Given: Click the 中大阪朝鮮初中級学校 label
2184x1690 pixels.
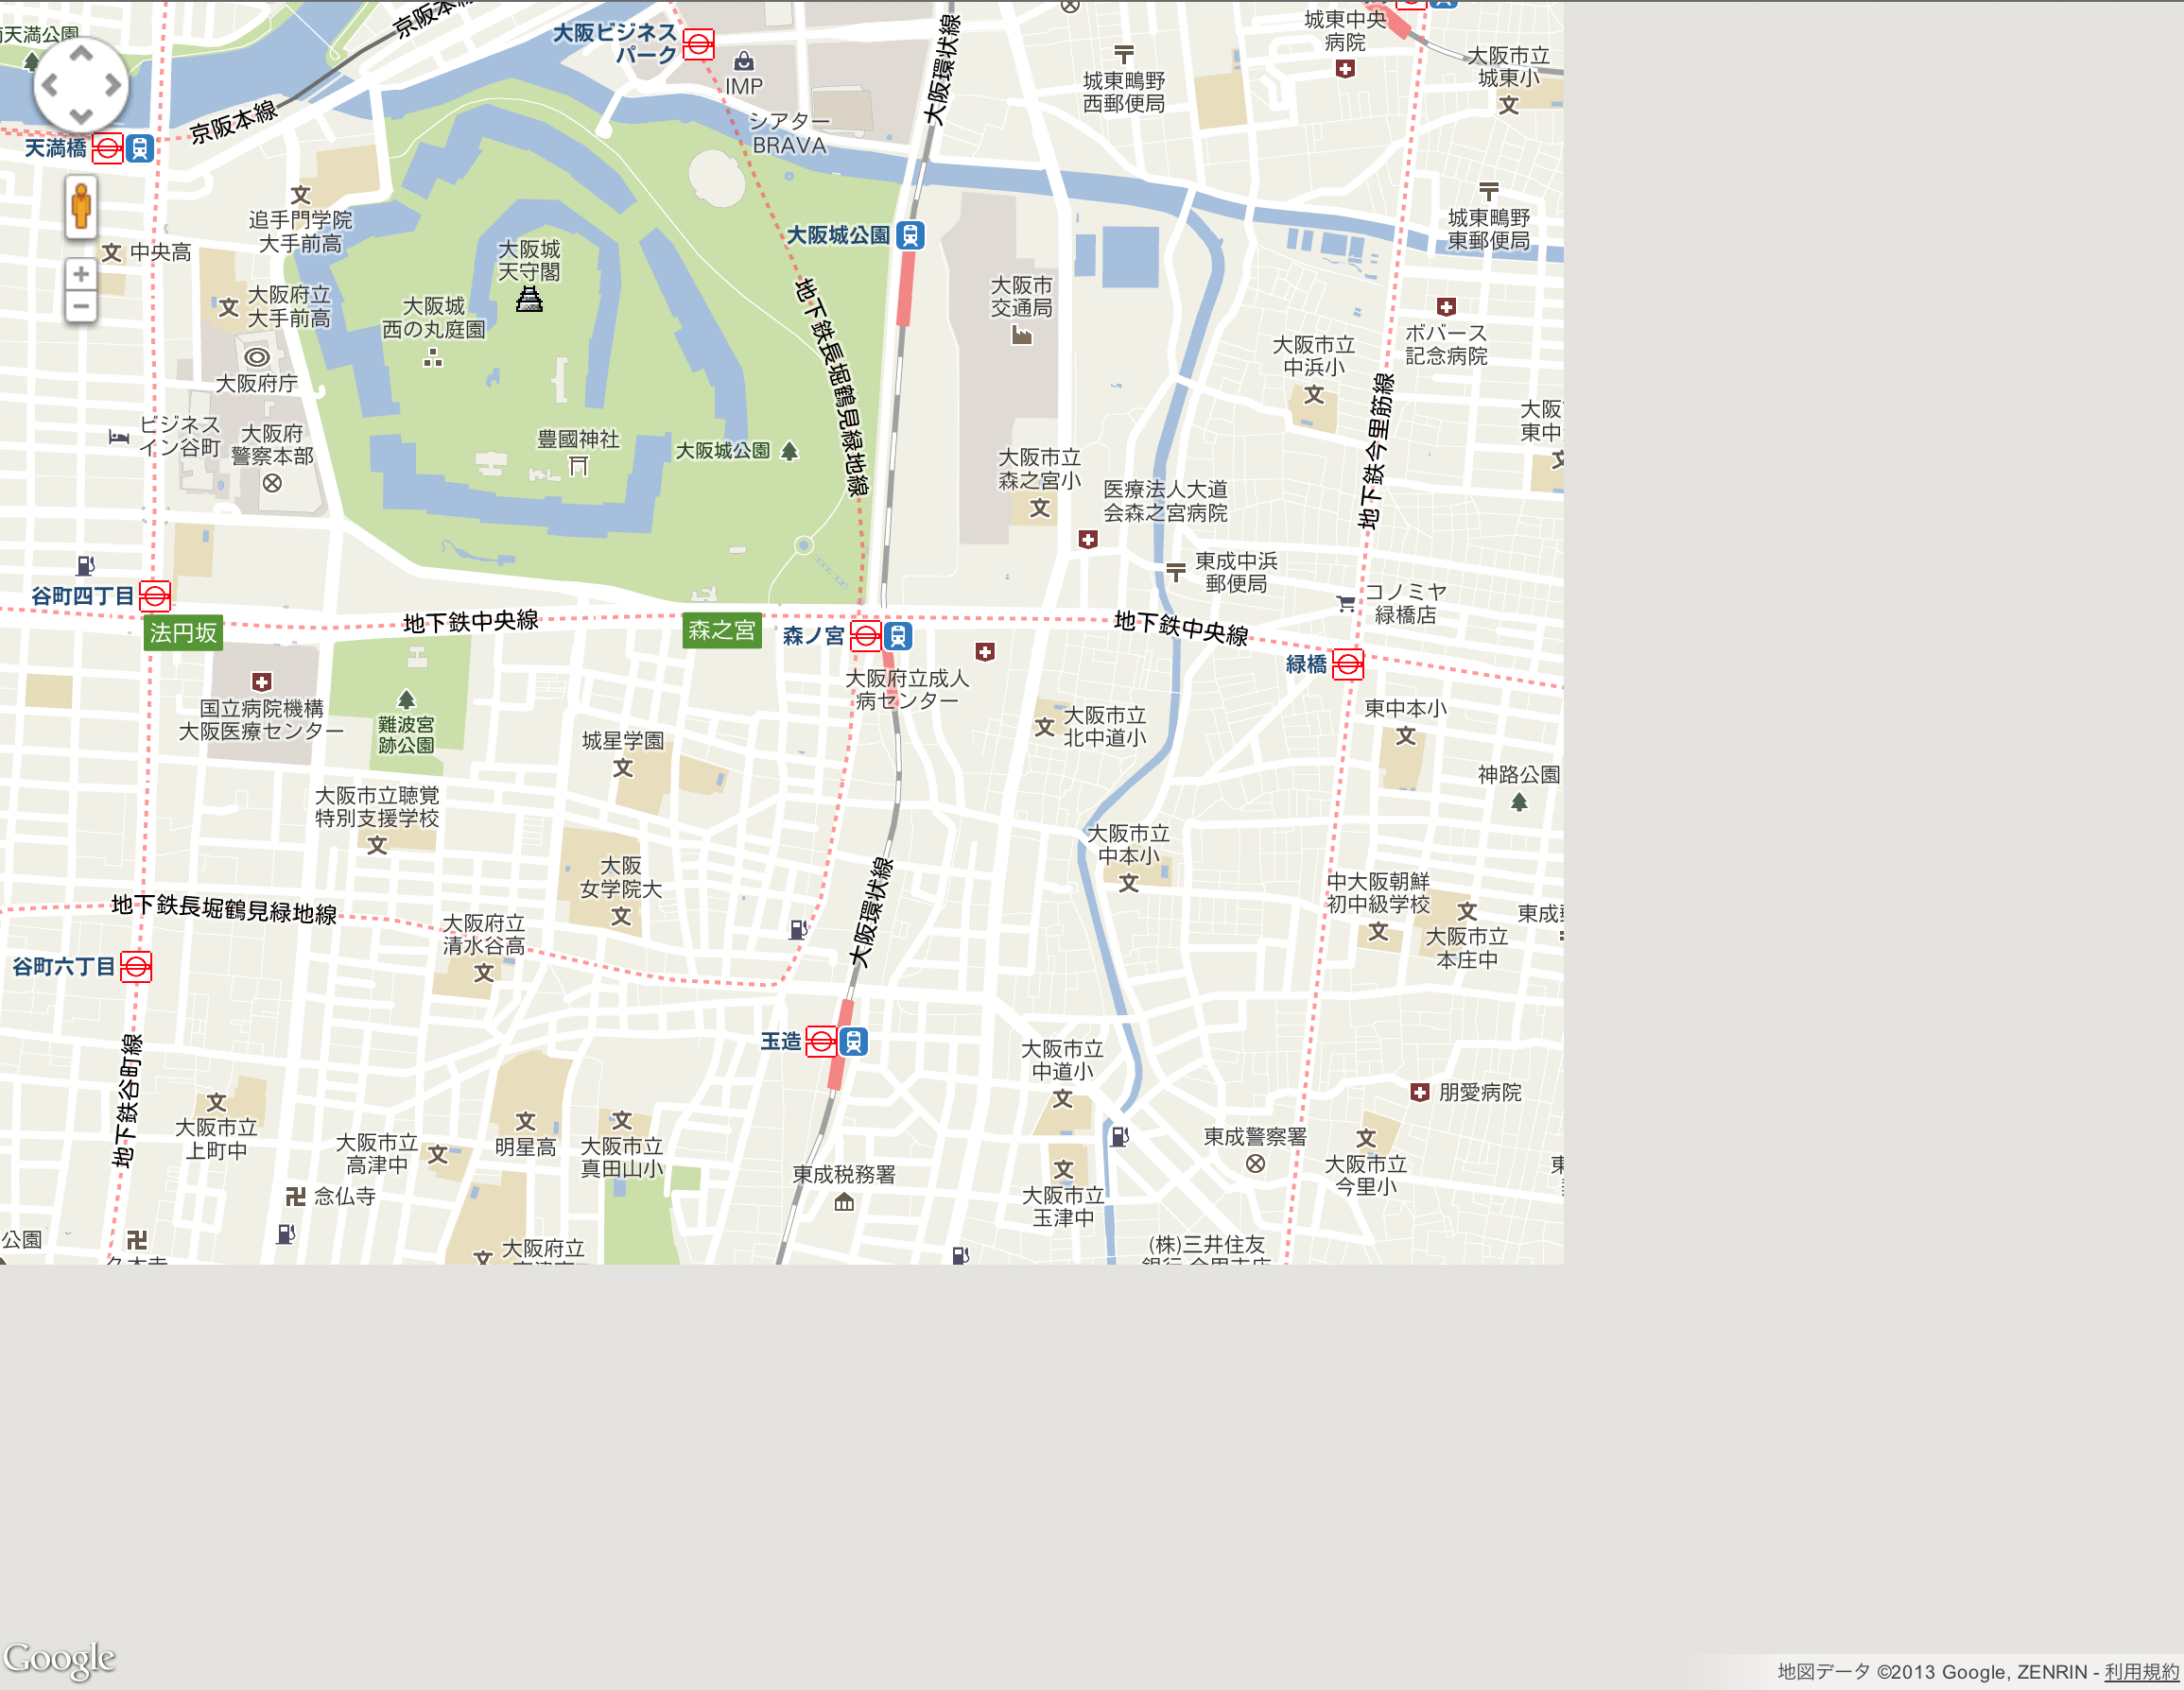Looking at the screenshot, I should point(1378,892).
